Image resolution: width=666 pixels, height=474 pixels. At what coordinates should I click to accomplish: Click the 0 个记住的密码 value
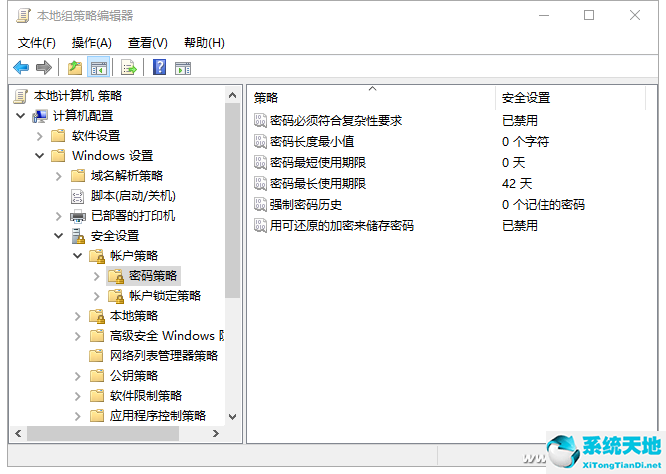(543, 205)
